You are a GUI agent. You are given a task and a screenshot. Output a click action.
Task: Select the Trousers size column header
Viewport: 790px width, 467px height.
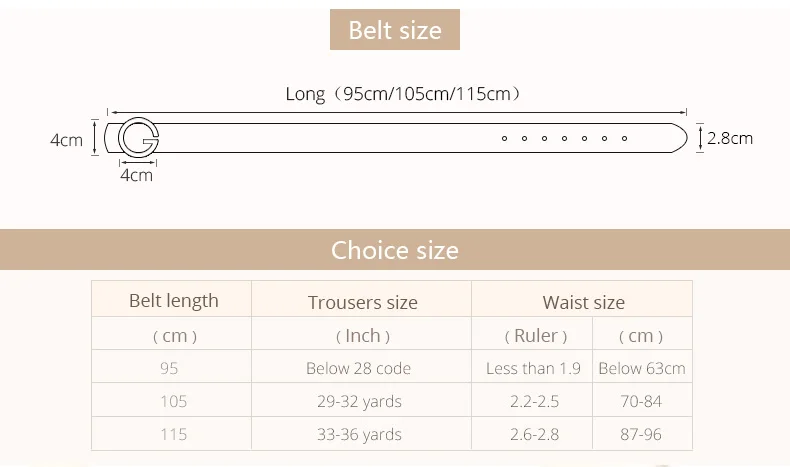click(362, 302)
